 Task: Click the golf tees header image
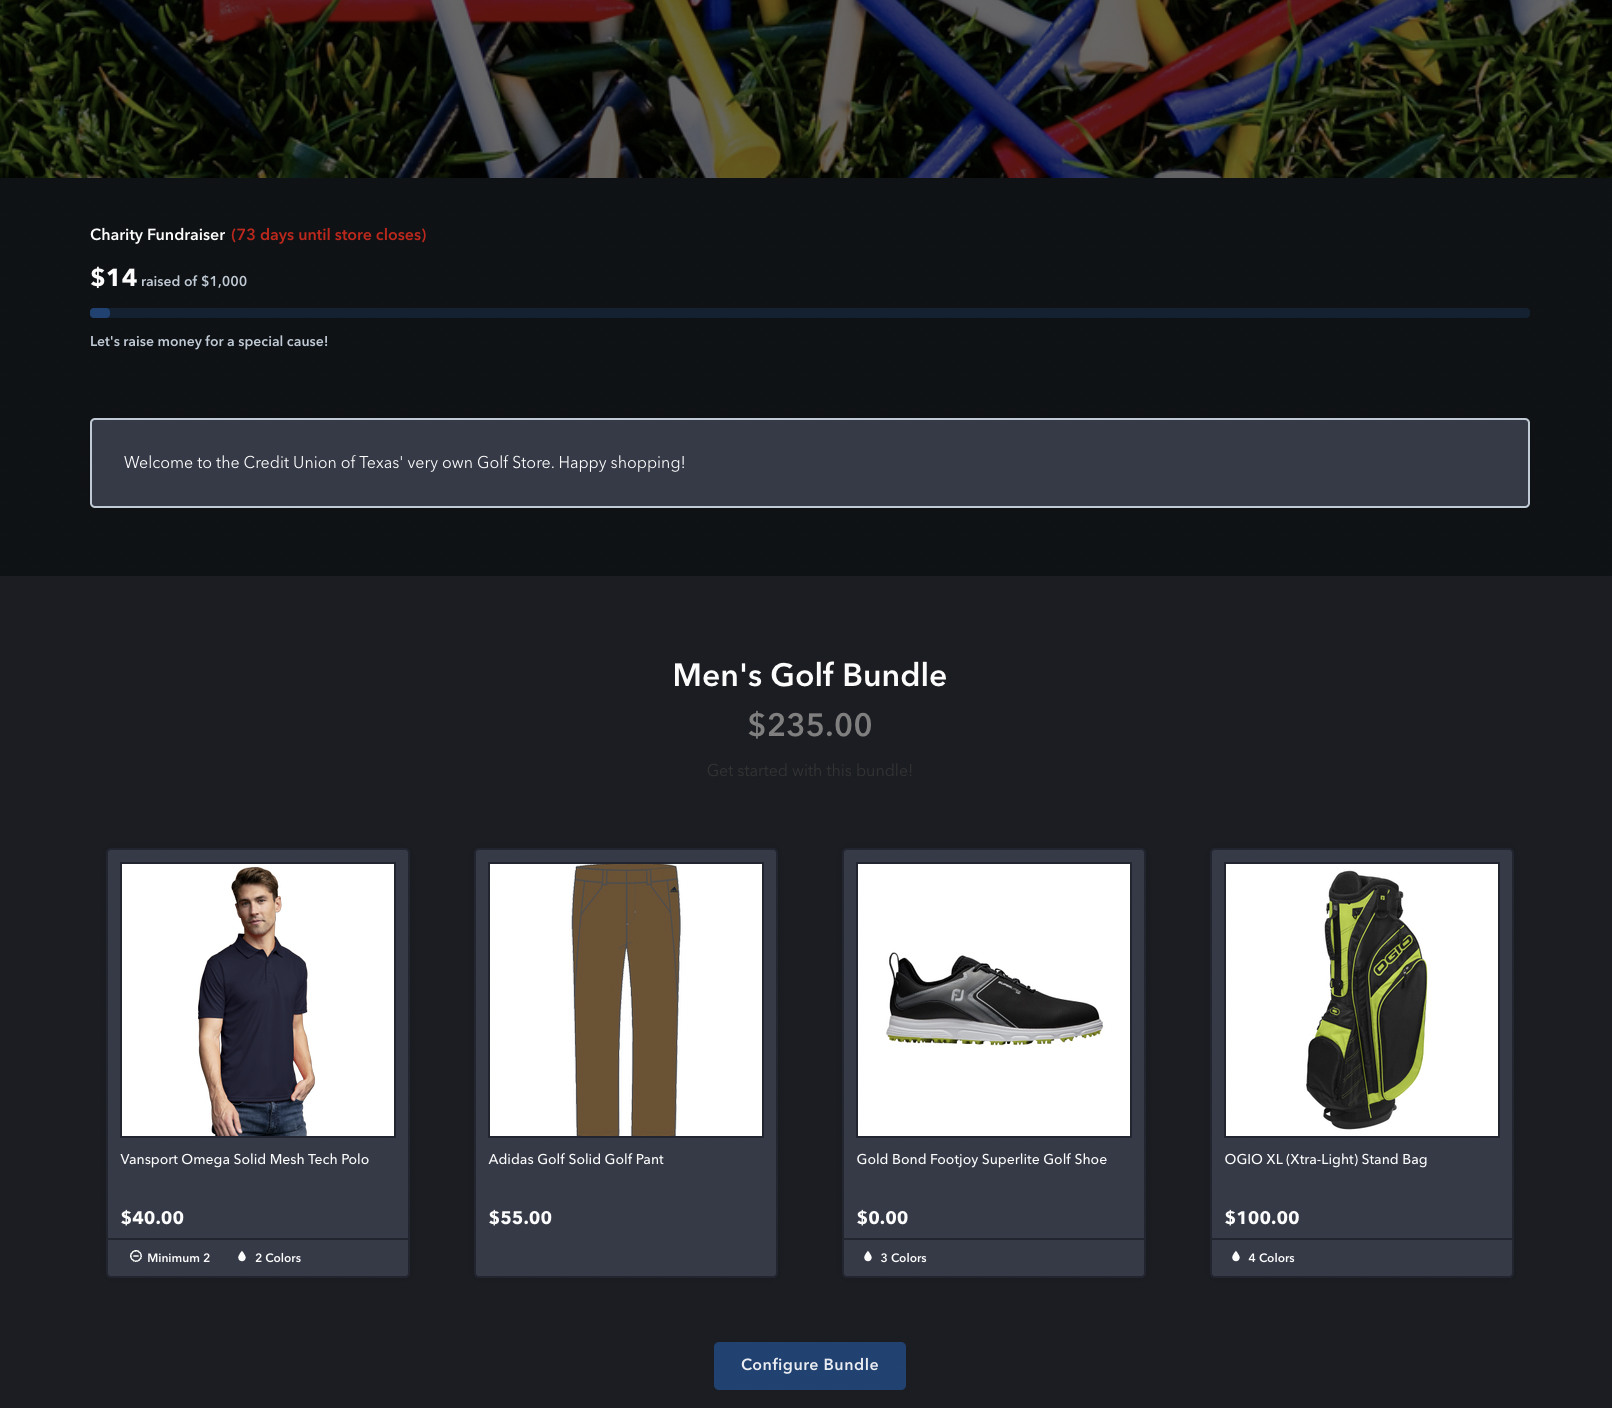point(806,89)
